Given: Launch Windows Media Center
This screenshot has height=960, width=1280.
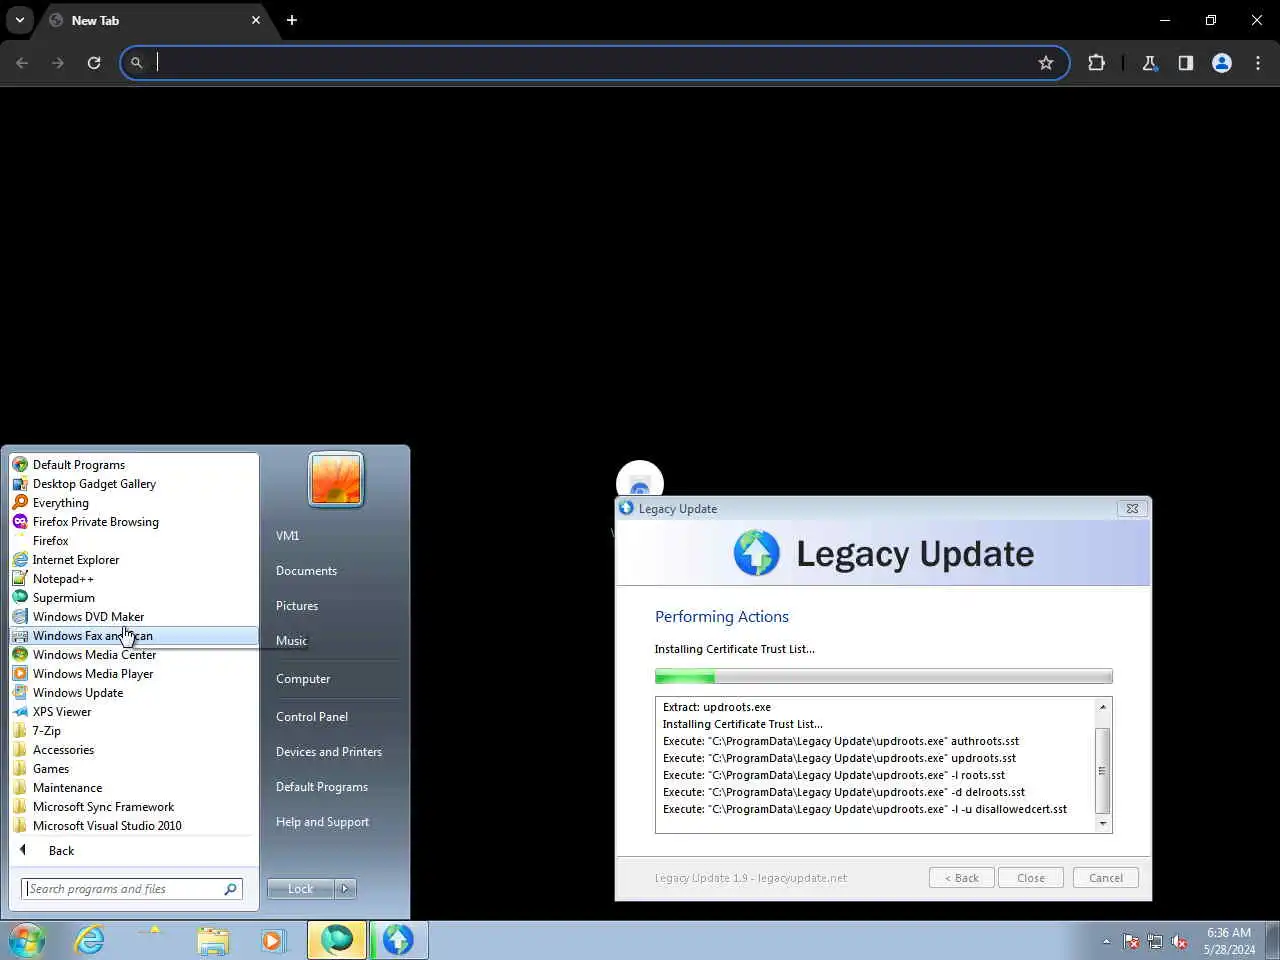Looking at the screenshot, I should [134, 655].
